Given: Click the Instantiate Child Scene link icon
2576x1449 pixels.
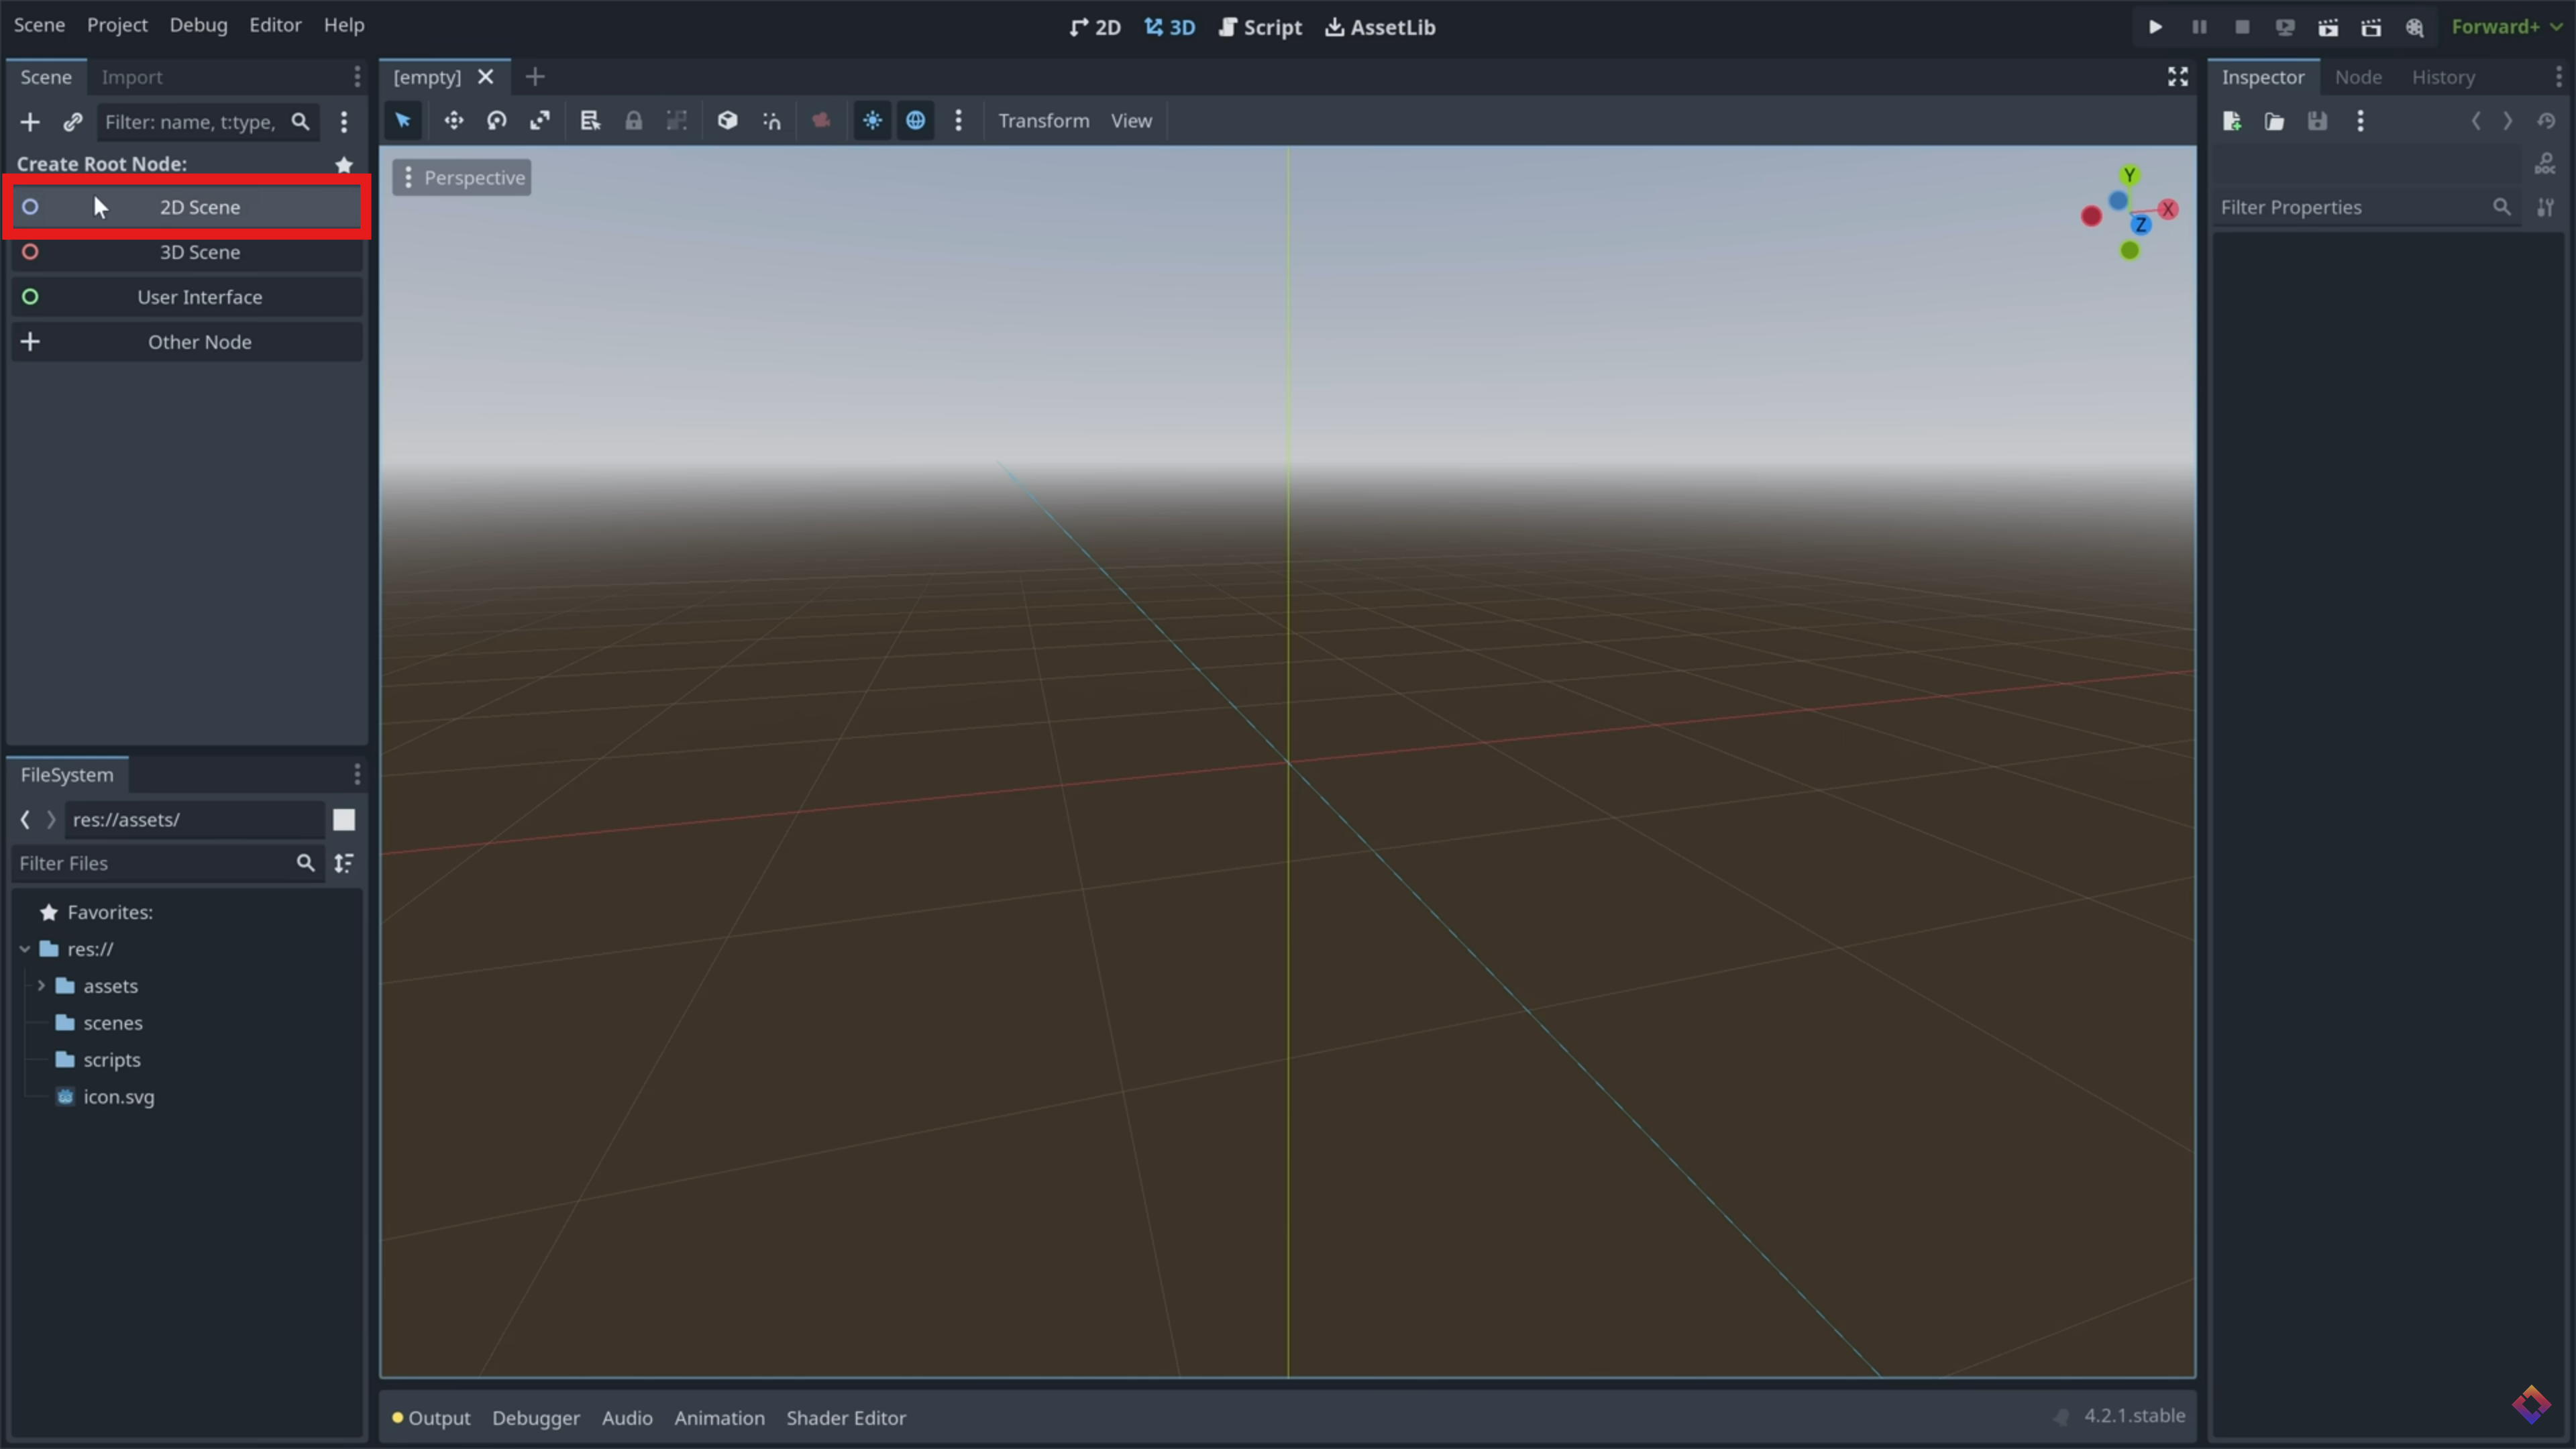Looking at the screenshot, I should (73, 122).
